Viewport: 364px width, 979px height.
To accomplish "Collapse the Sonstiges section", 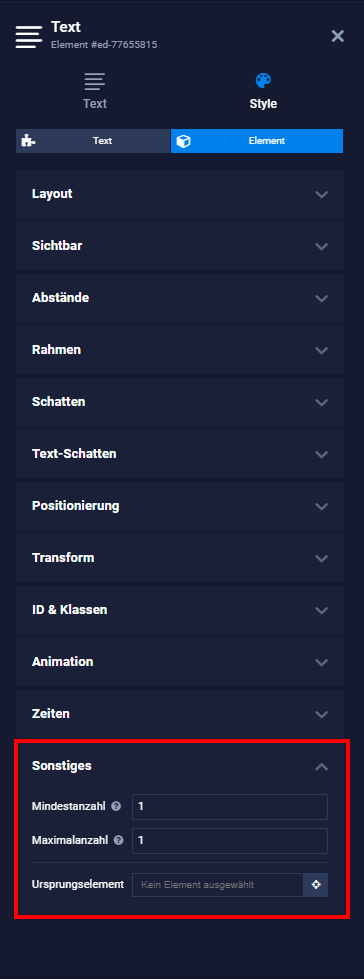I will tap(180, 766).
